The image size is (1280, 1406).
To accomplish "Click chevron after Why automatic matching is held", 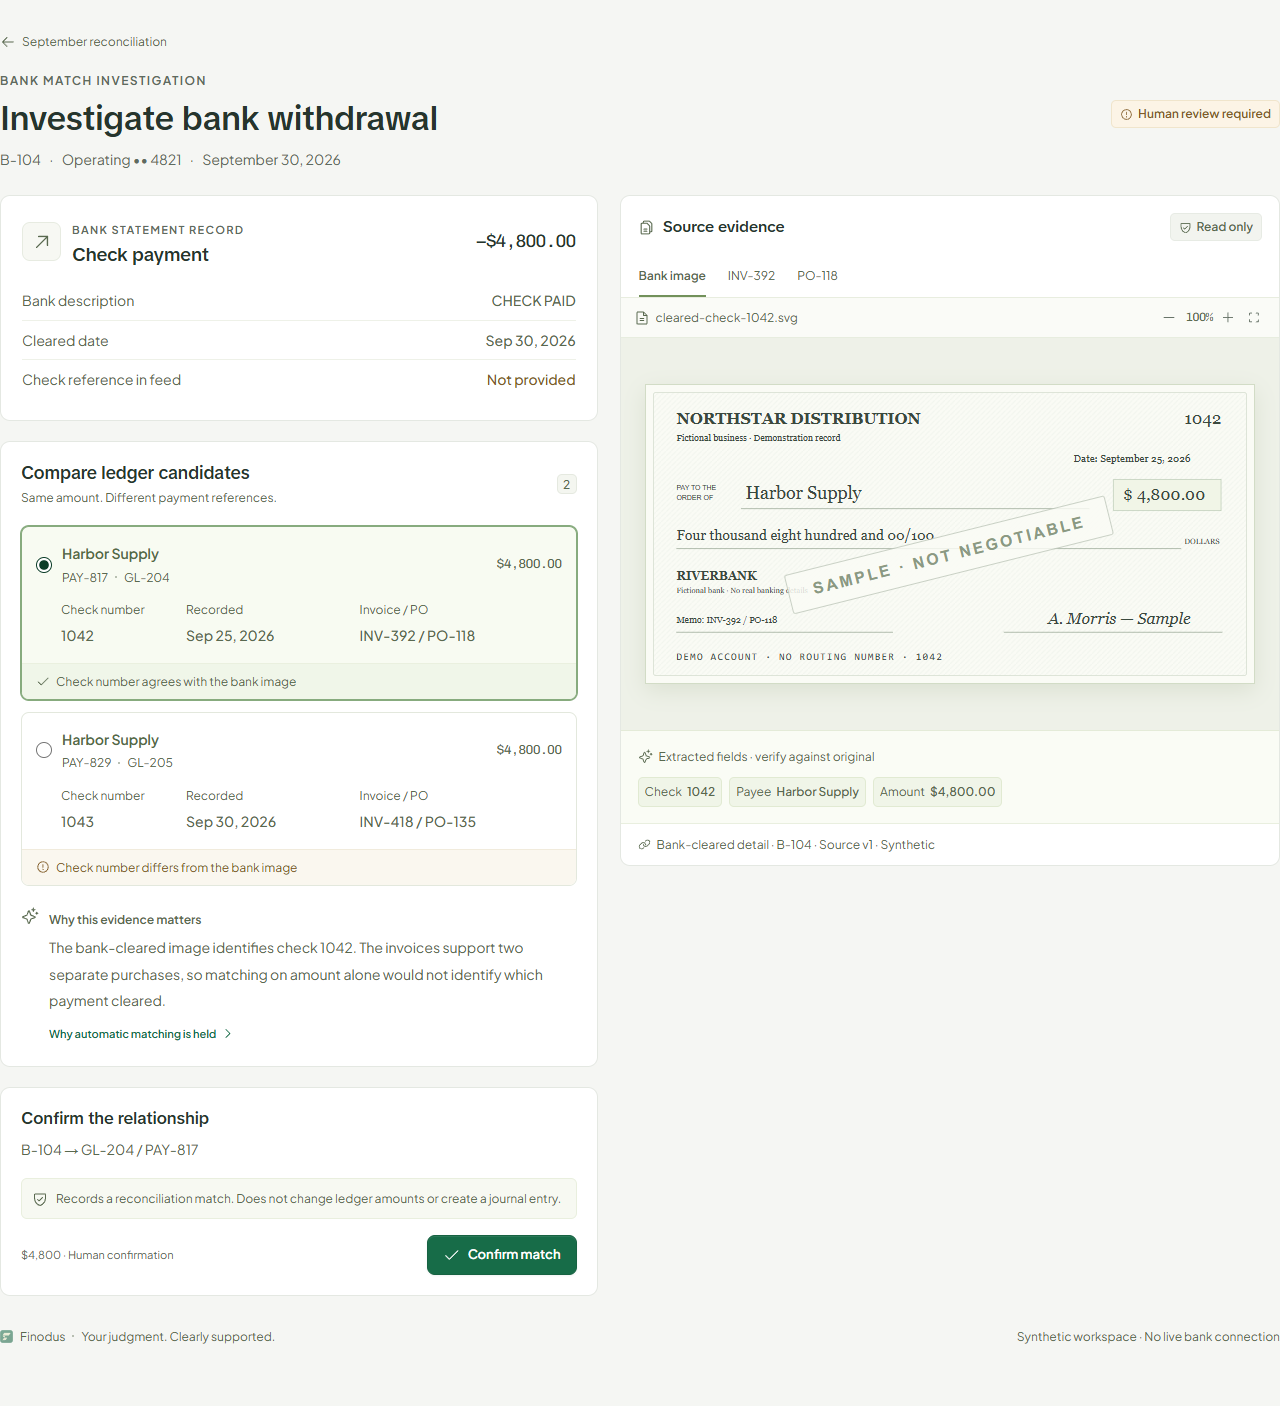I will [x=228, y=1034].
